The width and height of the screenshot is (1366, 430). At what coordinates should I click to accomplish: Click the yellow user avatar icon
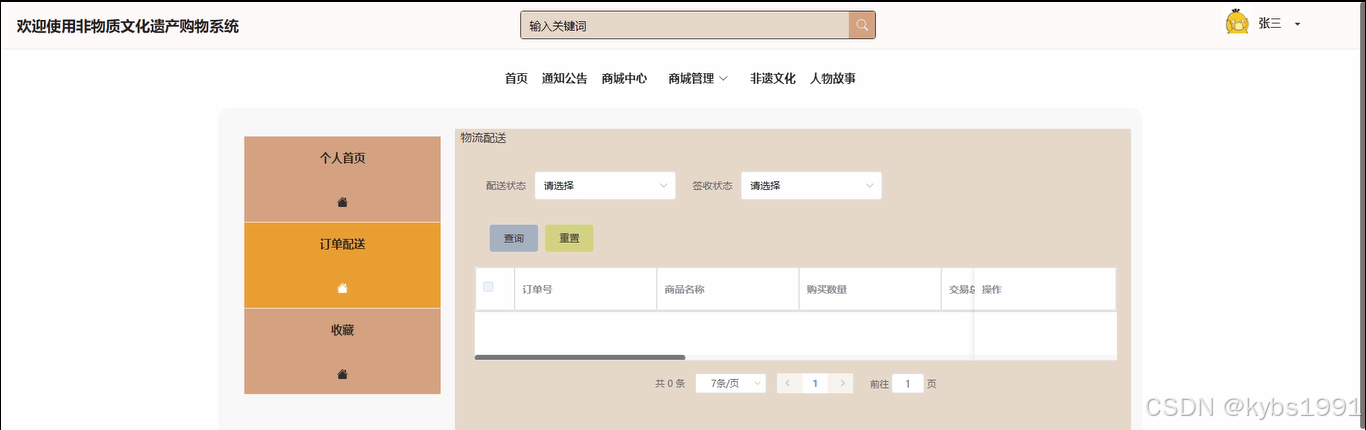pyautogui.click(x=1237, y=22)
